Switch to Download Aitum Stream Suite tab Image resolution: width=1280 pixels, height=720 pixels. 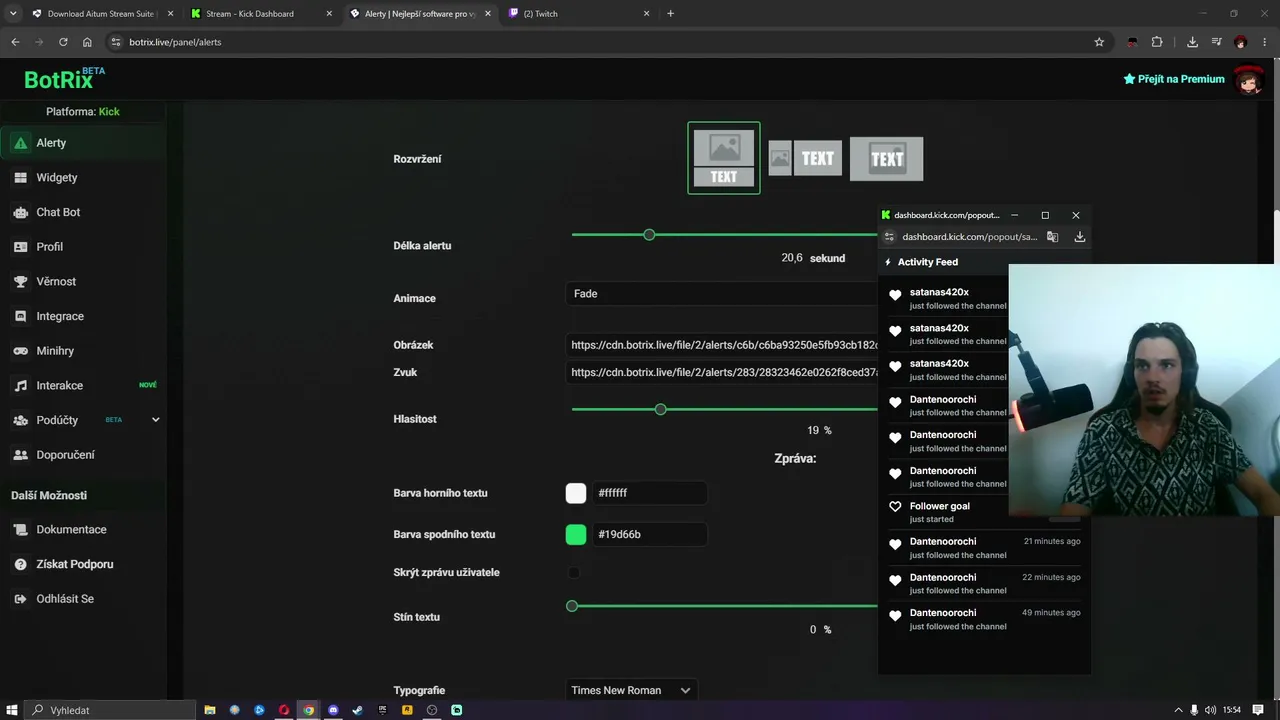(100, 14)
